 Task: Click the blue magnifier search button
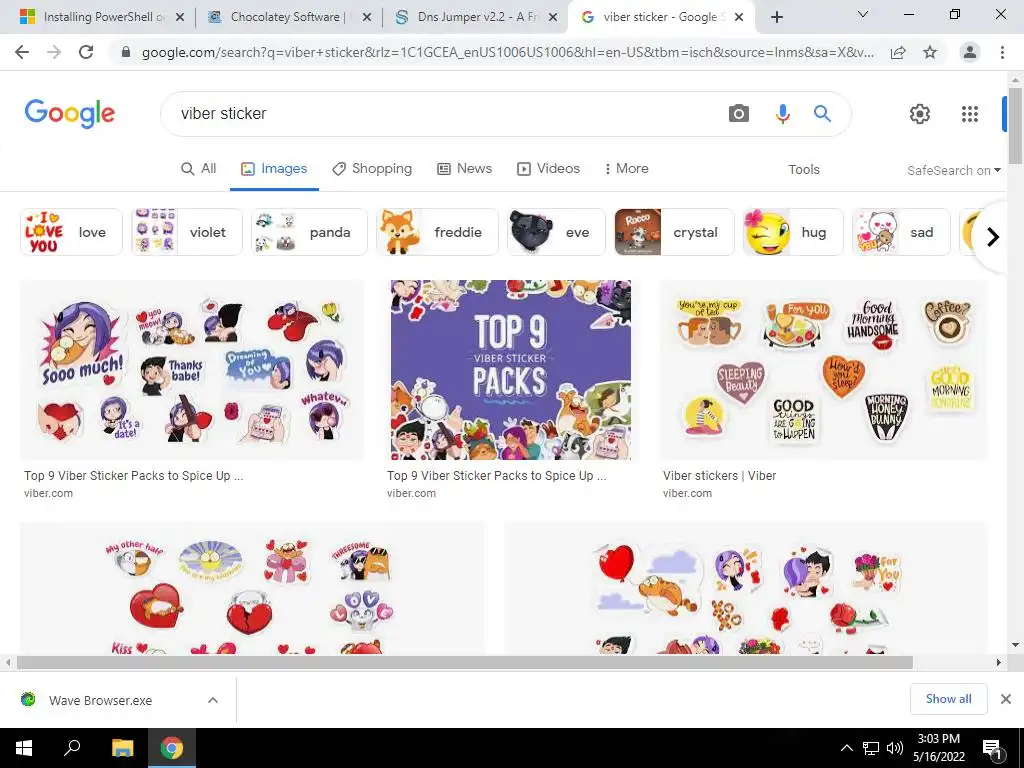click(x=822, y=114)
